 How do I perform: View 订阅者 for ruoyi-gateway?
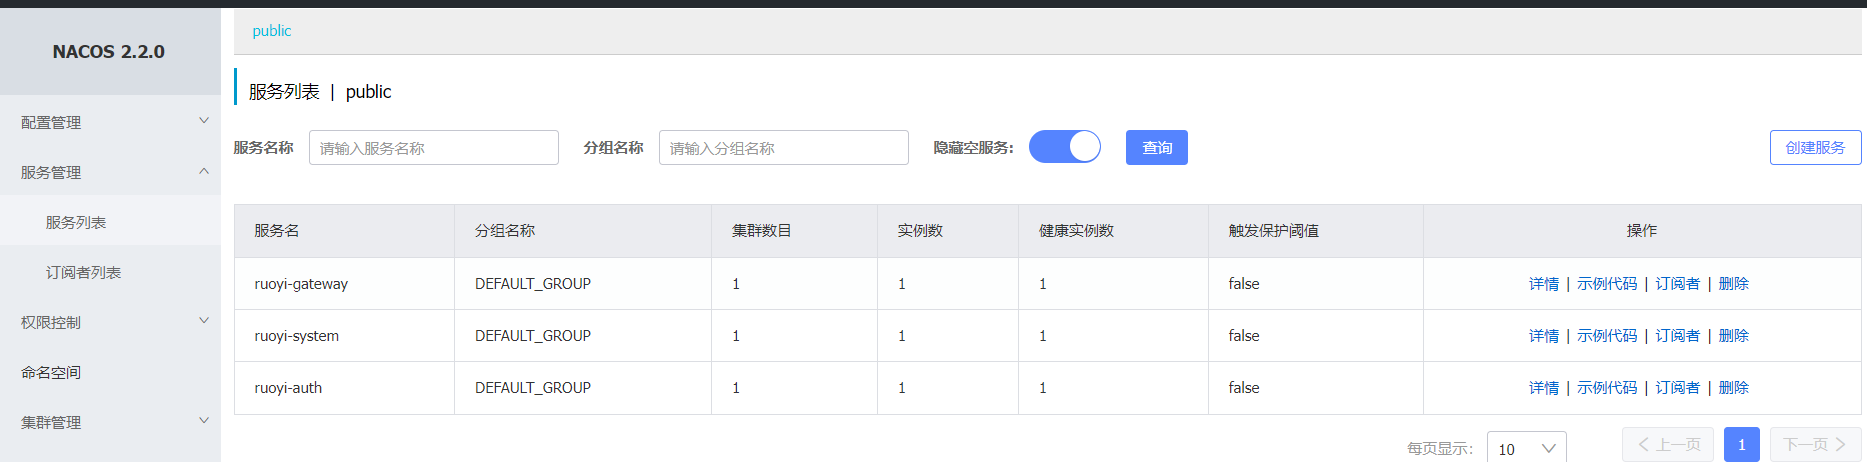(x=1677, y=284)
